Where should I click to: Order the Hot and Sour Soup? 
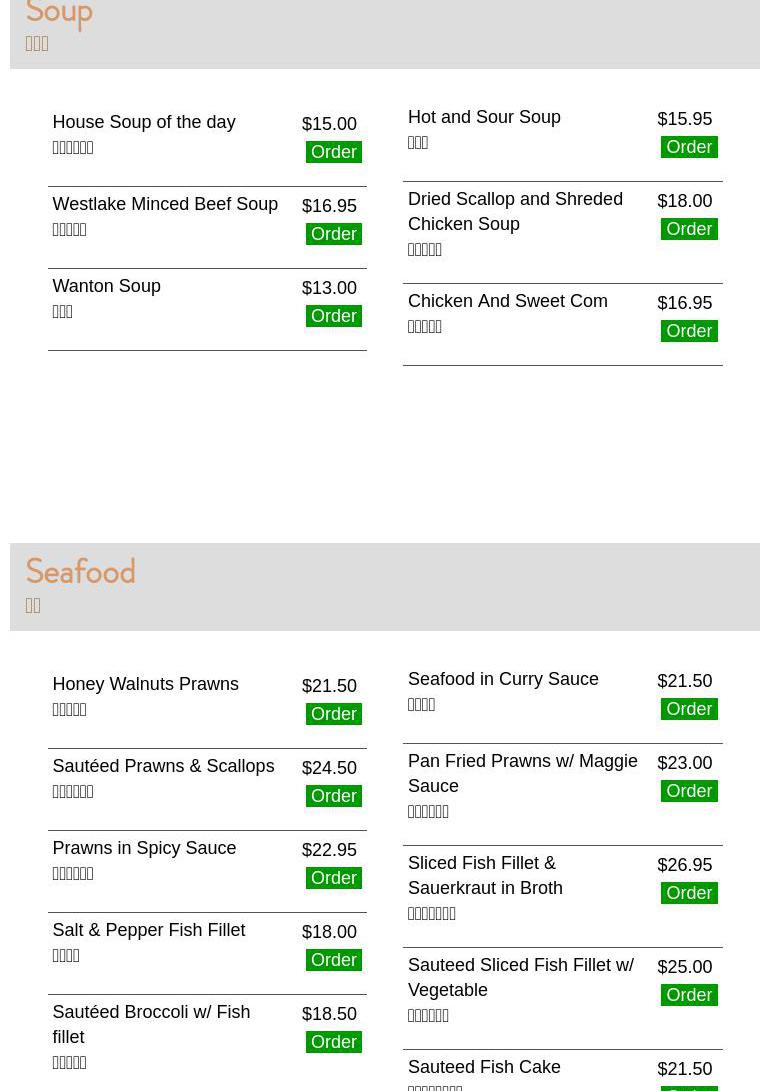pyautogui.click(x=689, y=147)
